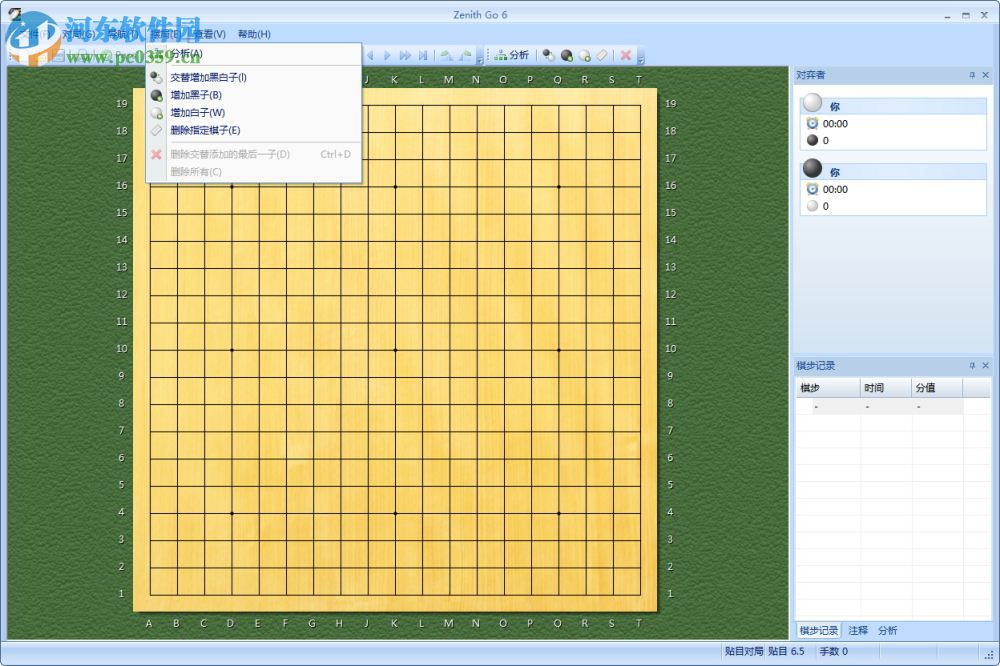Open the 帮助(H) menu
The height and width of the screenshot is (666, 1000).
click(252, 33)
